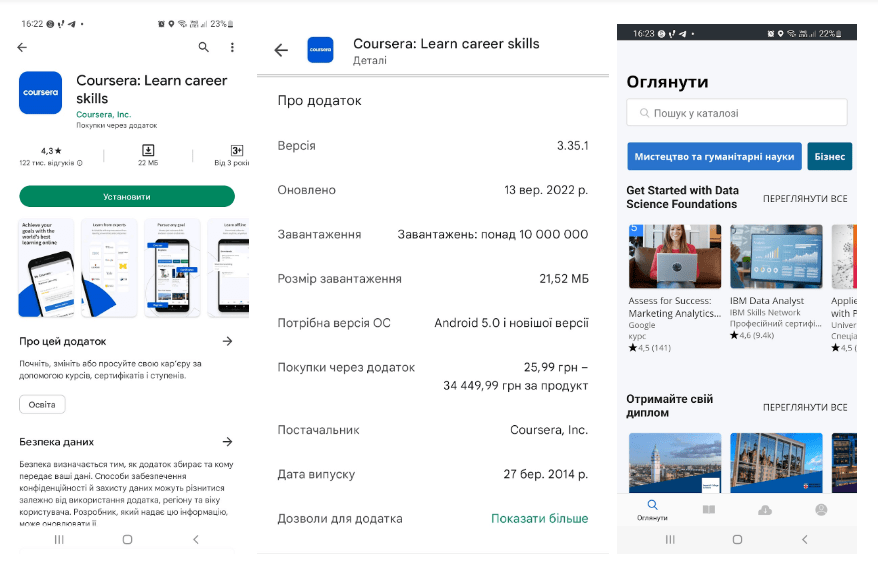Select the Освіта category chip
The height and width of the screenshot is (566, 878).
(42, 404)
